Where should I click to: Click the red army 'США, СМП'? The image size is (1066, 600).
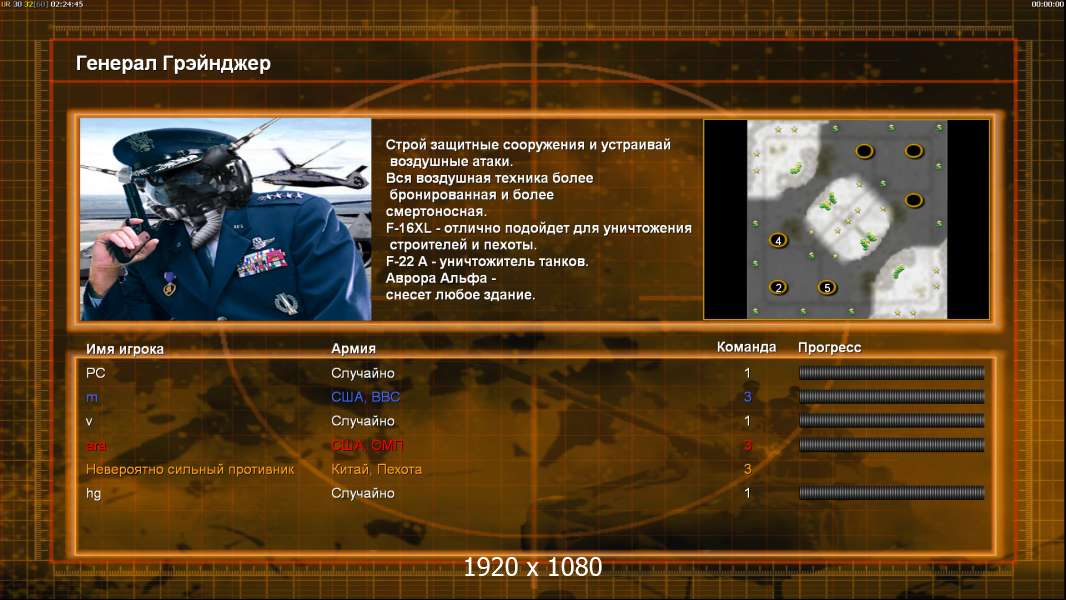(x=367, y=446)
